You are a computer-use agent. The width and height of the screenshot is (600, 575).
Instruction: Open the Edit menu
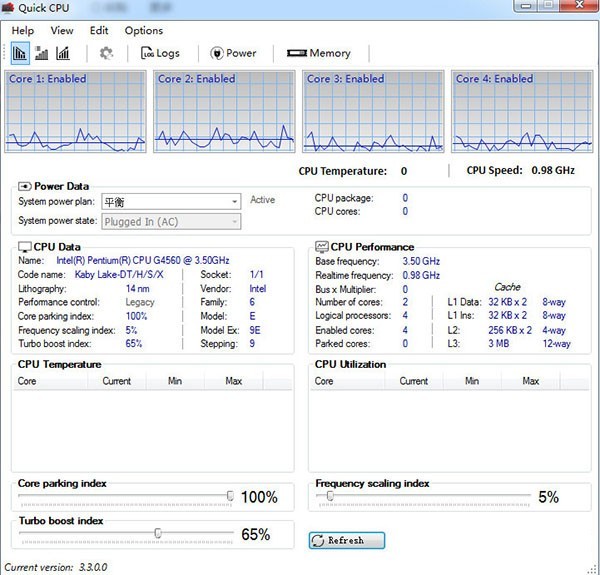click(99, 31)
